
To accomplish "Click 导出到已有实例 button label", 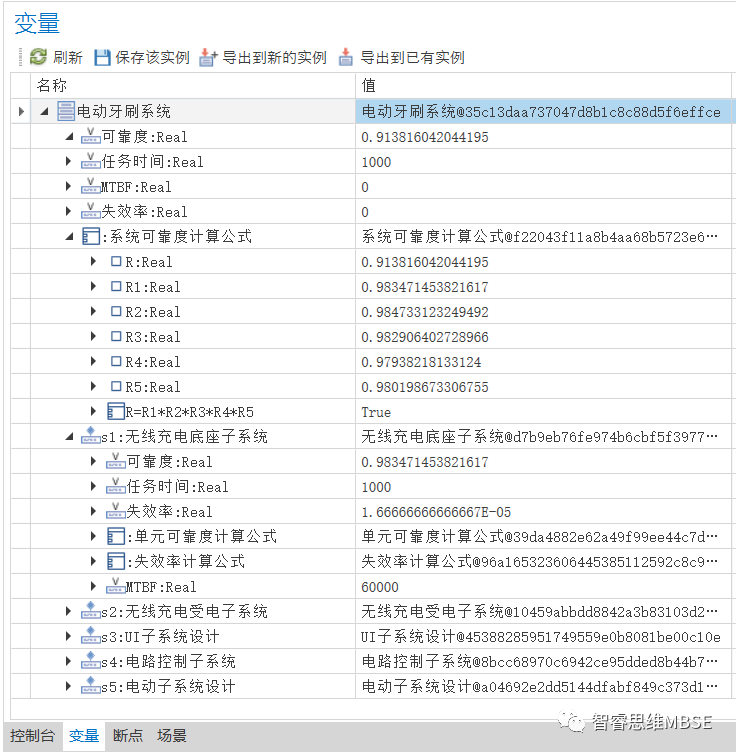I will click(x=412, y=57).
